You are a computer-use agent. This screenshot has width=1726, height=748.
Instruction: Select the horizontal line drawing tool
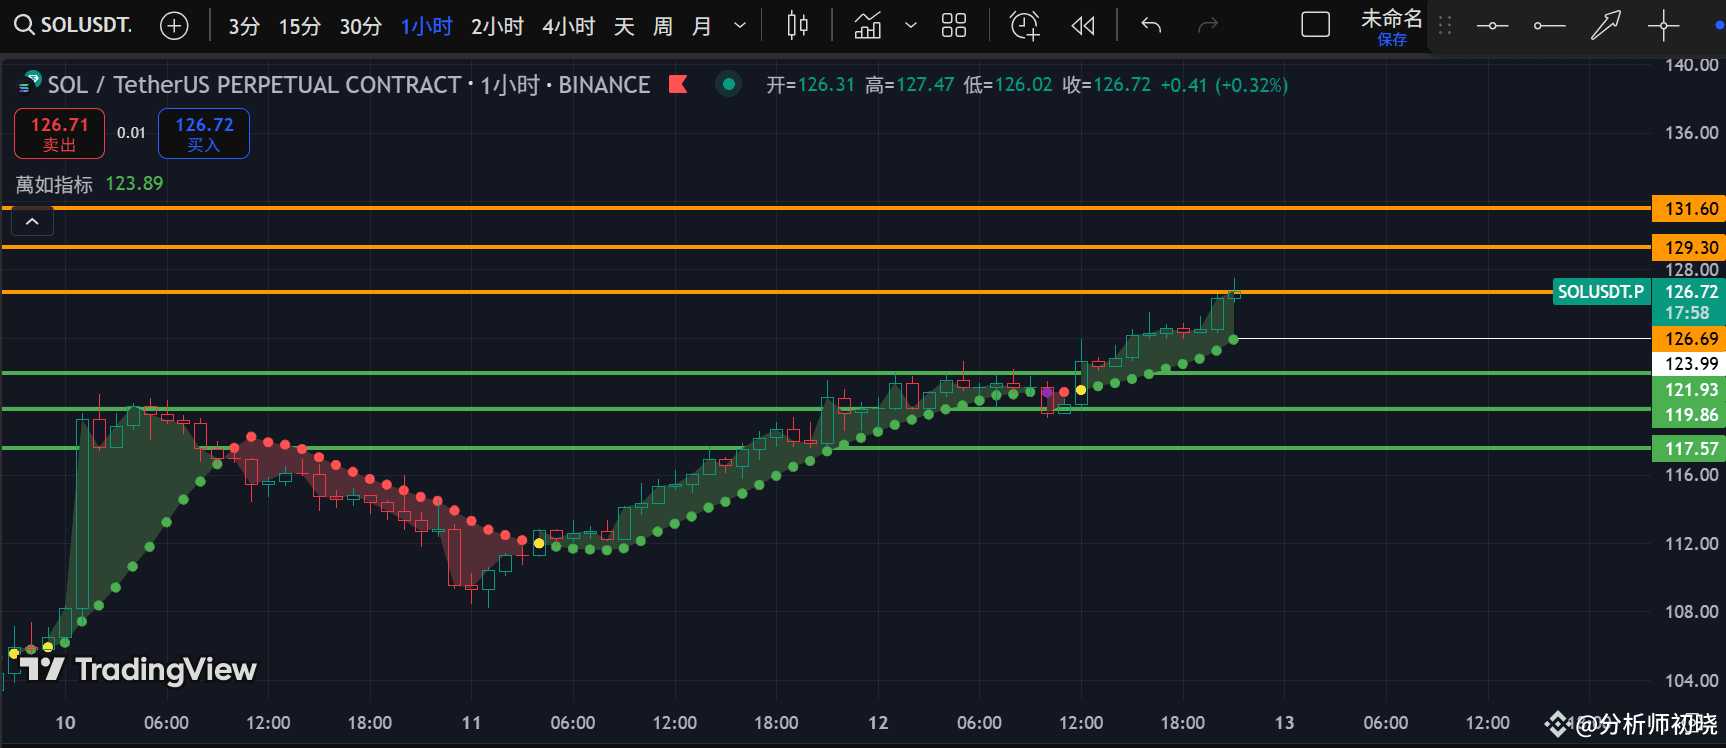[x=1492, y=26]
